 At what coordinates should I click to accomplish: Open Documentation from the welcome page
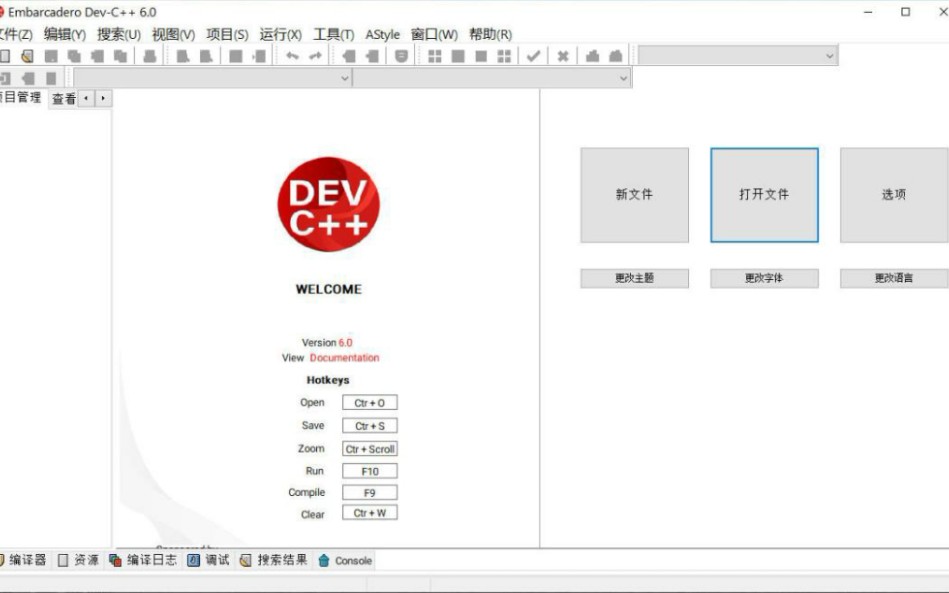point(344,357)
